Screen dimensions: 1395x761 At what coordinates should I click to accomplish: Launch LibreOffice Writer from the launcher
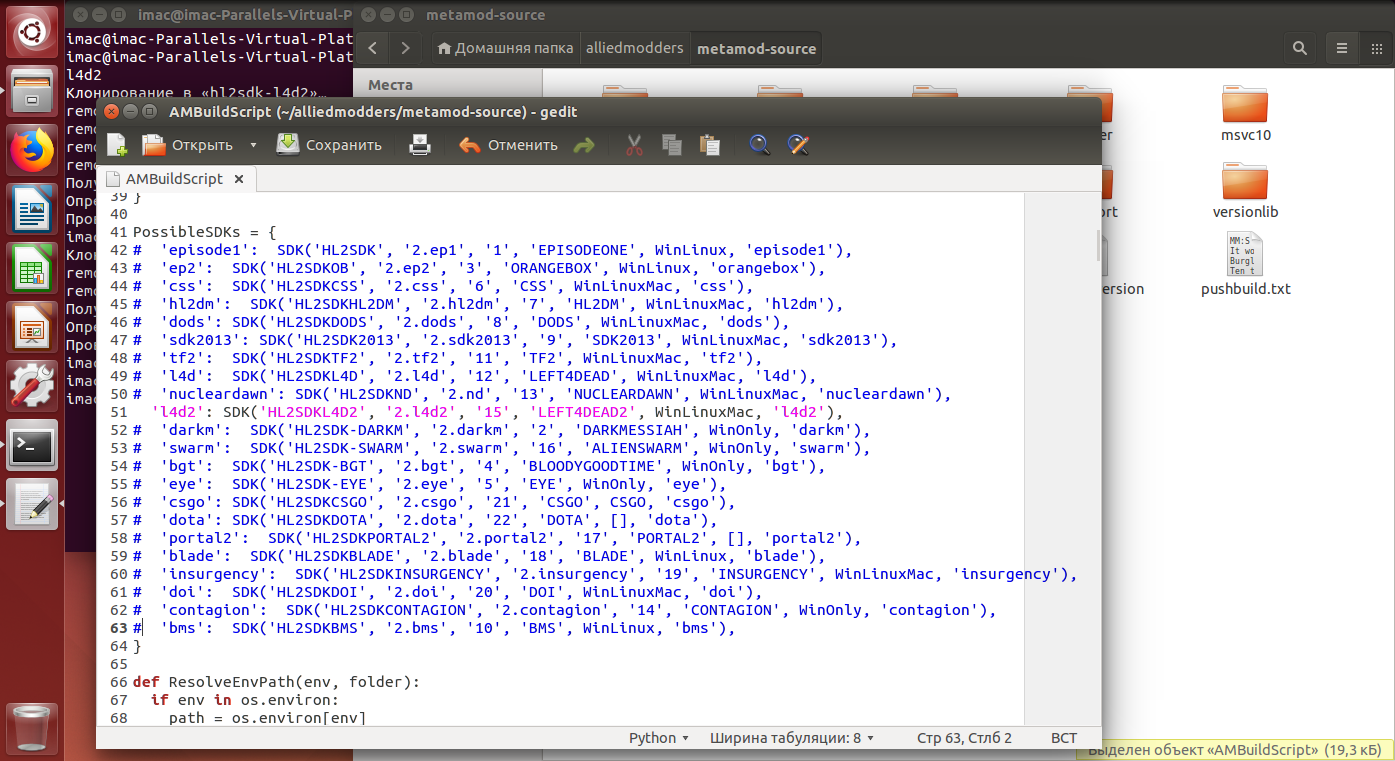32,211
